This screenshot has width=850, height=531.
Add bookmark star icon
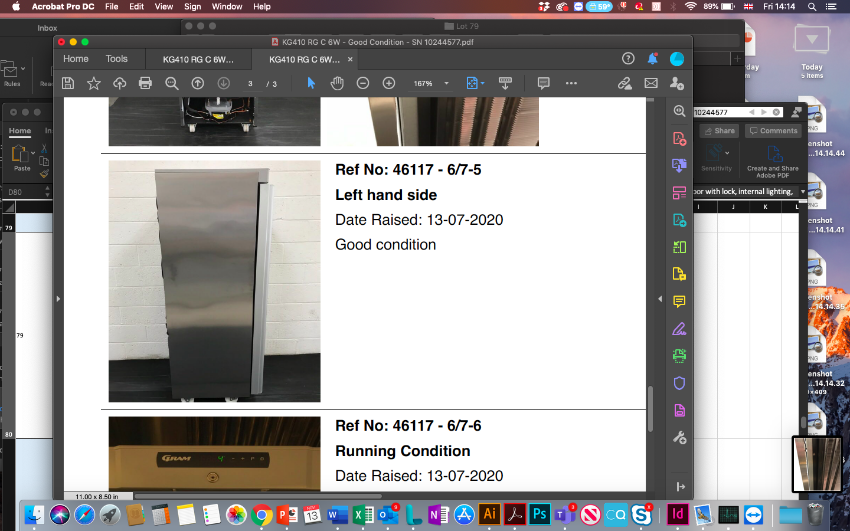click(94, 83)
